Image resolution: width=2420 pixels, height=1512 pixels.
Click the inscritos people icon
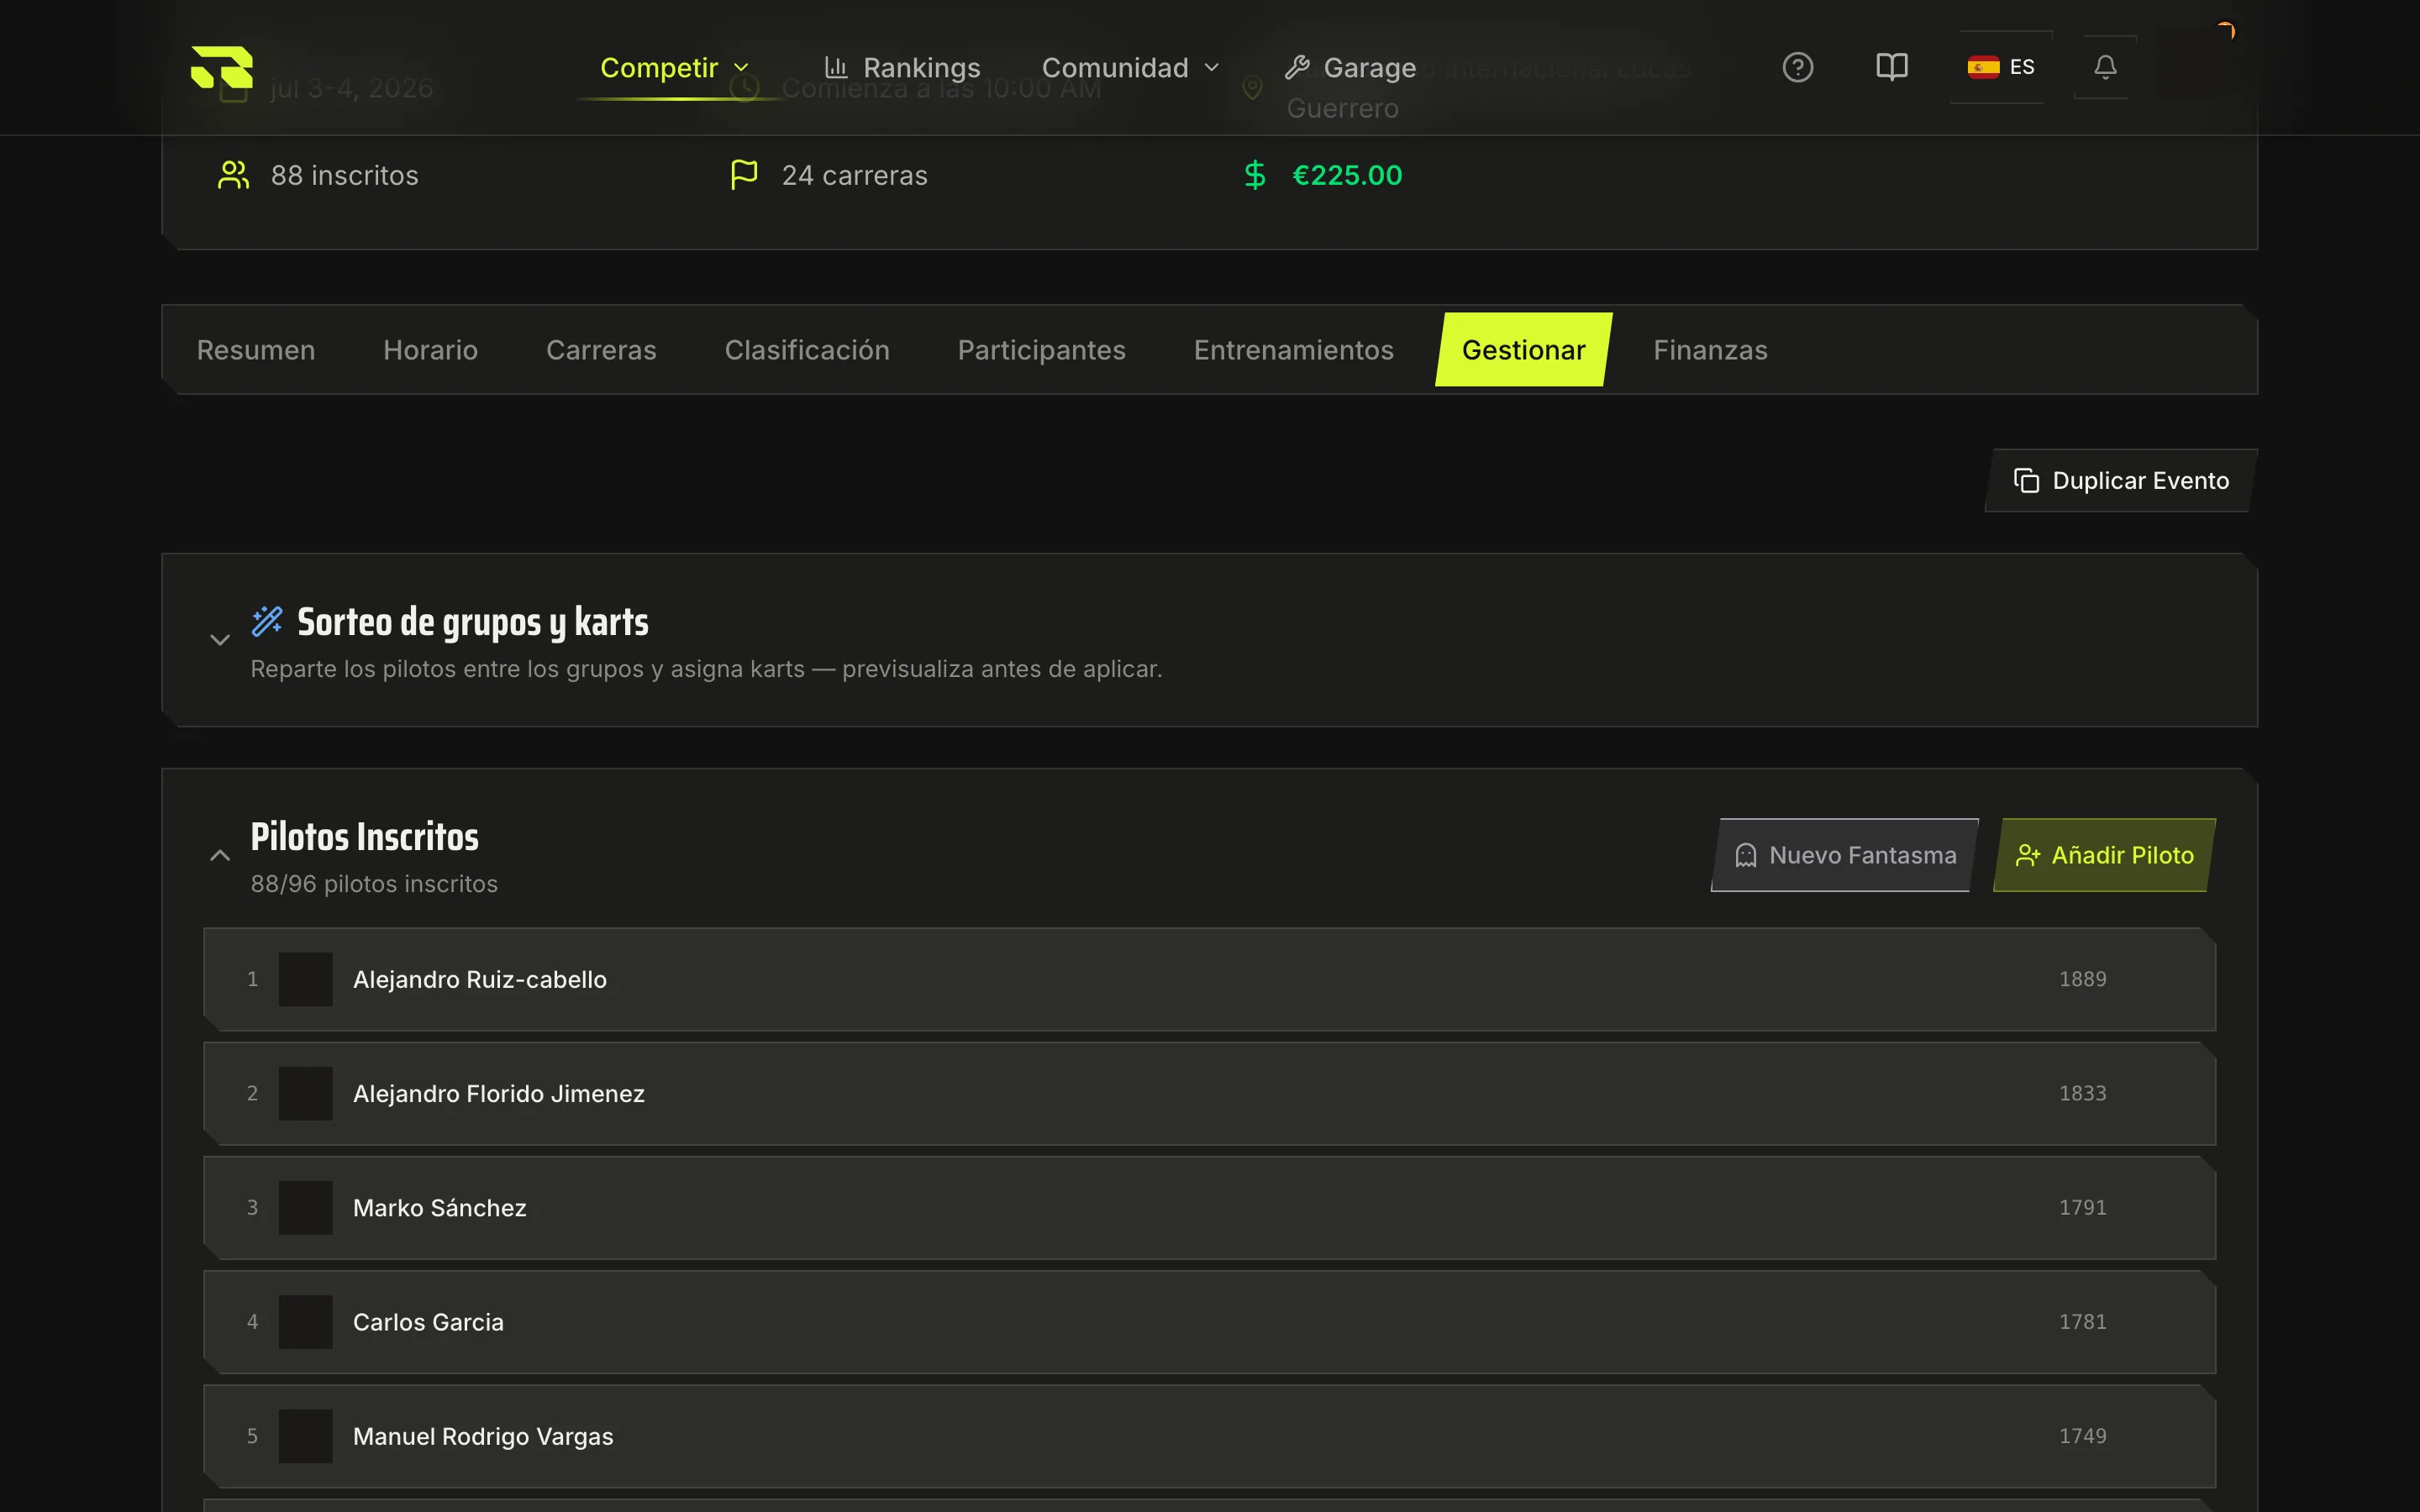[x=233, y=175]
